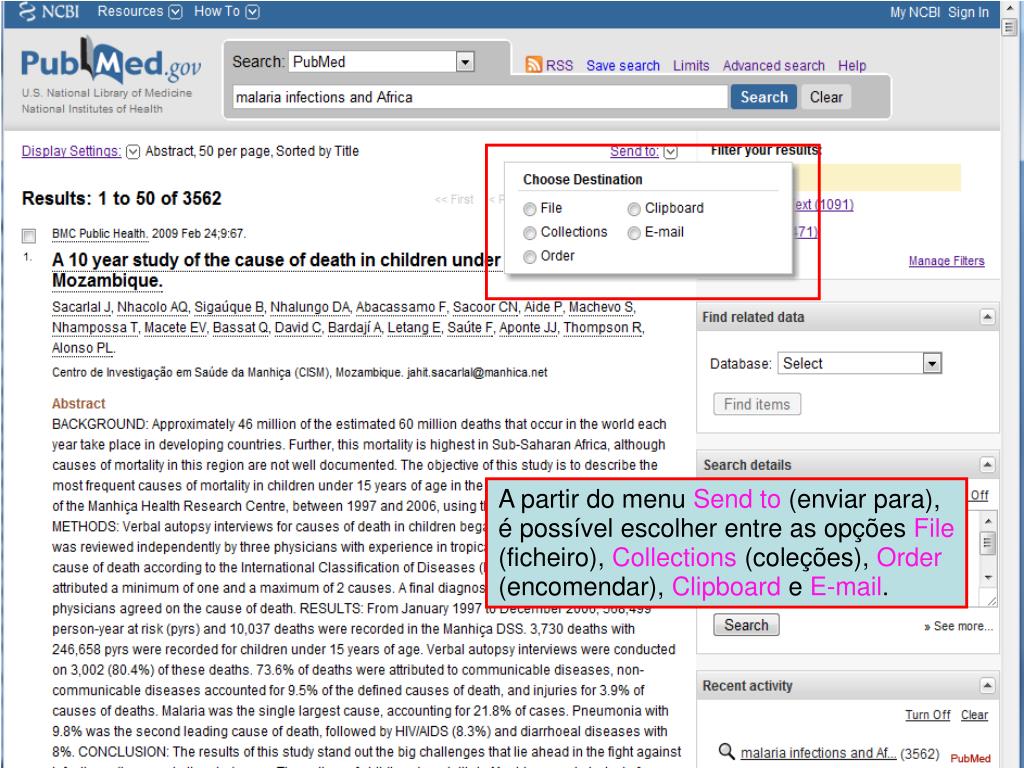Open recent search malaria infections and Af...
The width and height of the screenshot is (1024, 768).
pos(818,753)
